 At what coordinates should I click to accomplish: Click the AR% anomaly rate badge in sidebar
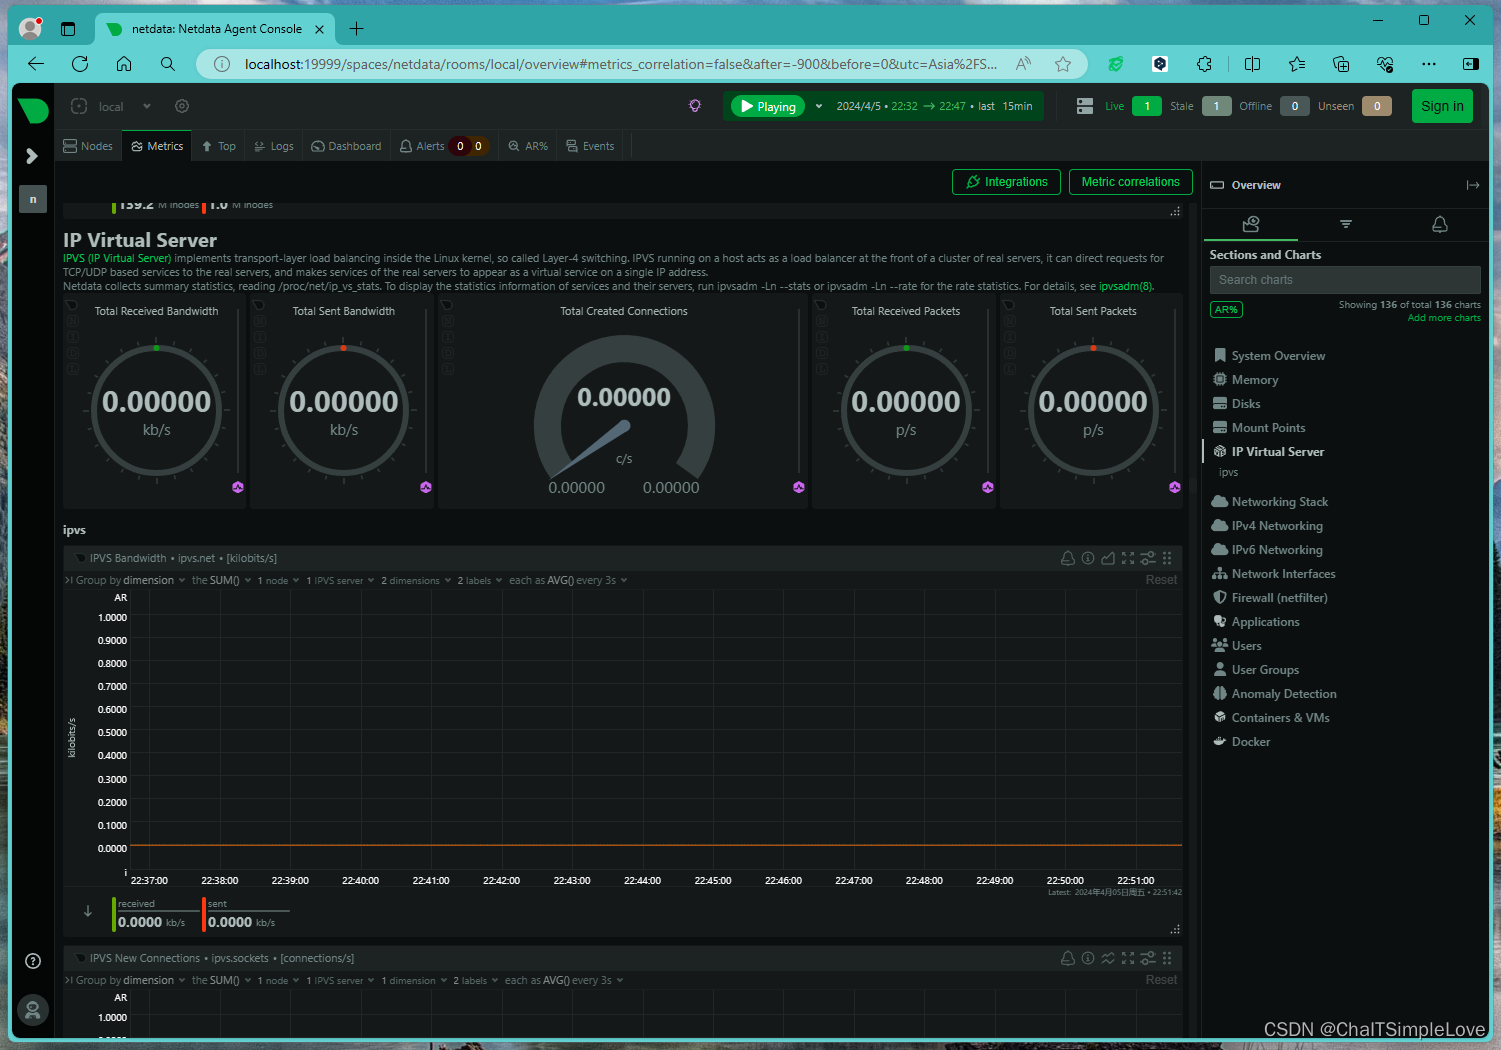click(1227, 310)
